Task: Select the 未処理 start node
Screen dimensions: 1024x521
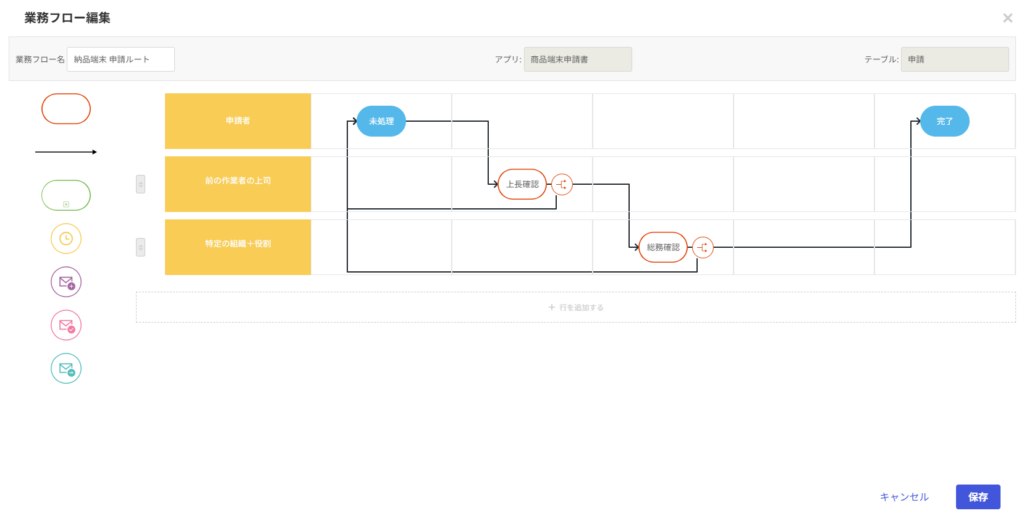Action: 381,121
